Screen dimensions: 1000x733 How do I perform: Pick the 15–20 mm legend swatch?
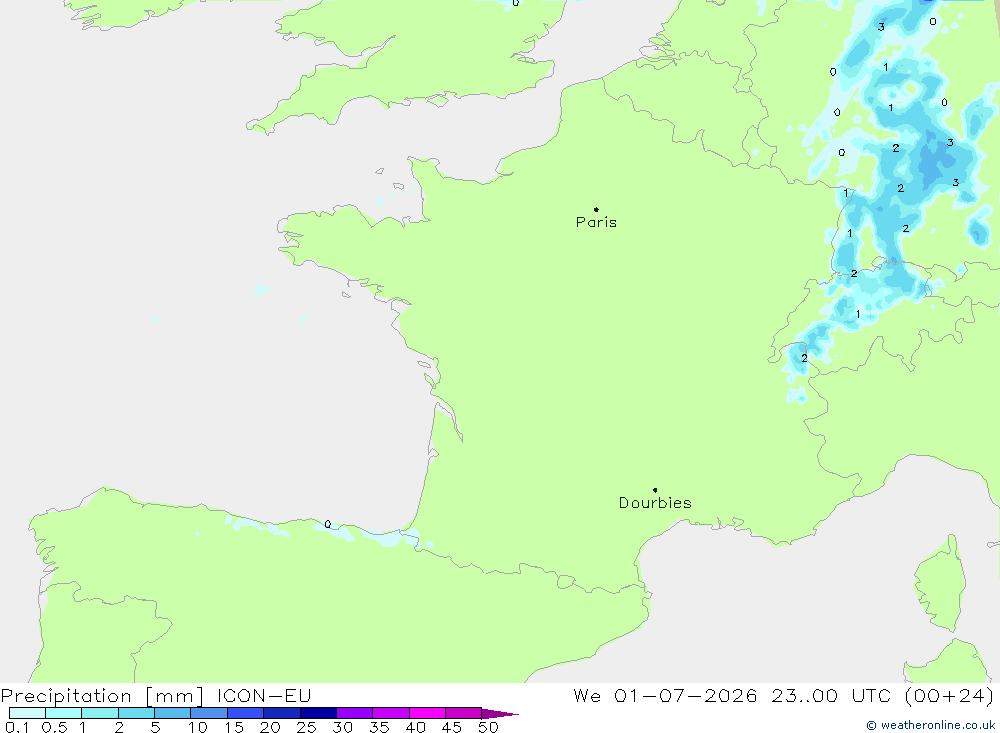pos(246,713)
